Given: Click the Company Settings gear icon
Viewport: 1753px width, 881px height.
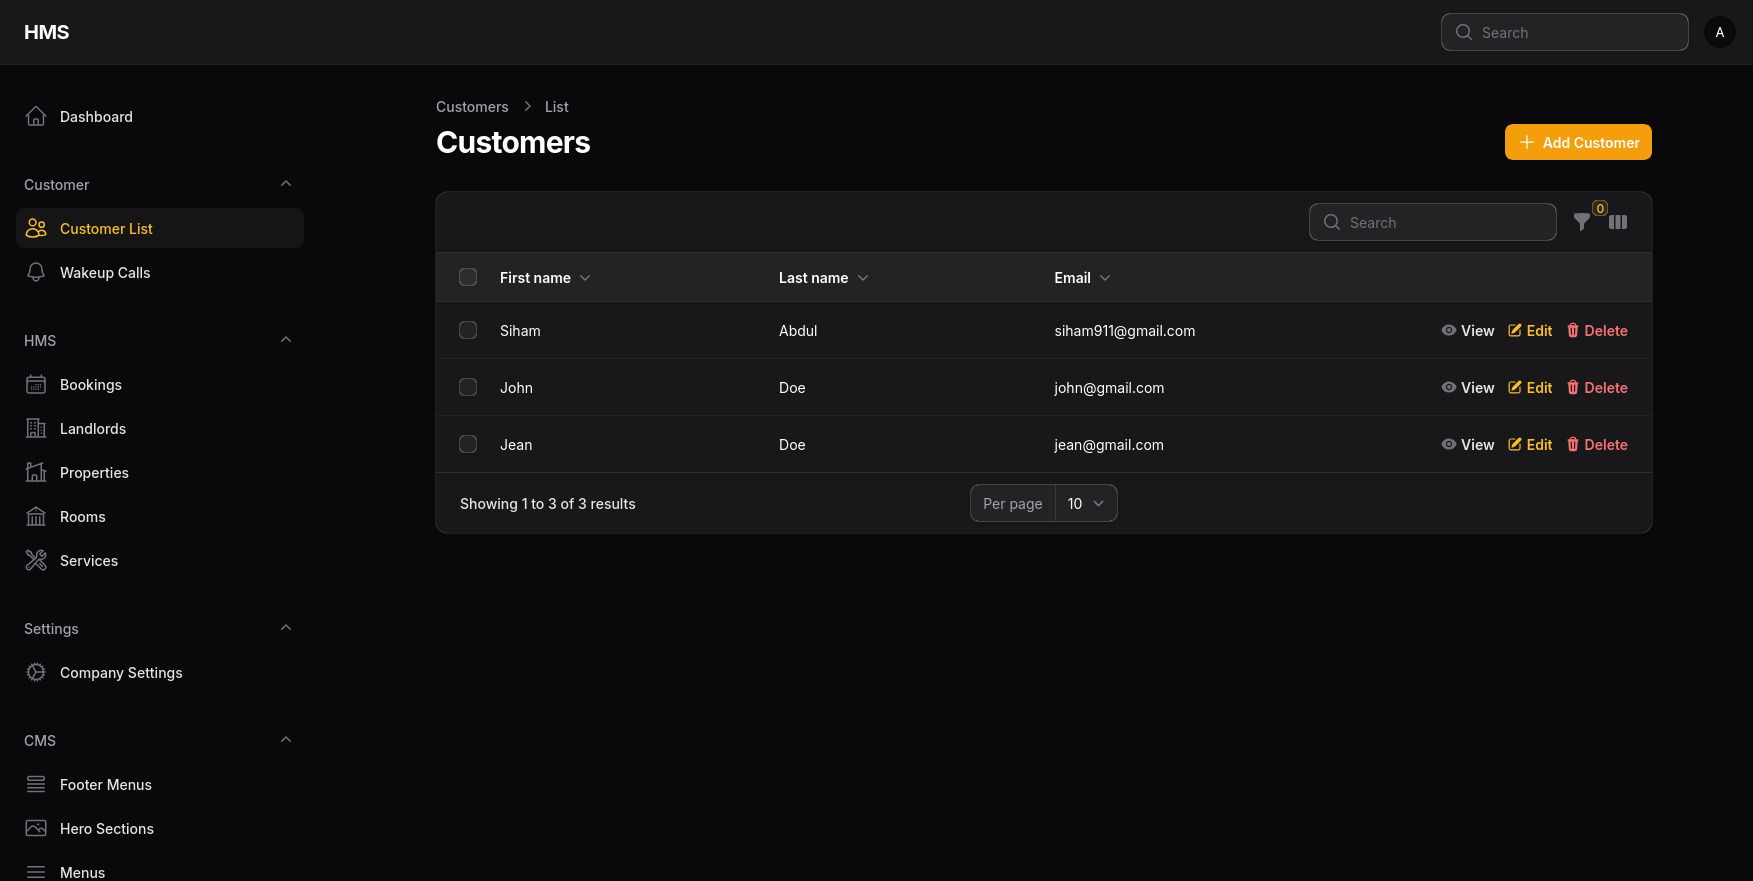Looking at the screenshot, I should coord(36,673).
